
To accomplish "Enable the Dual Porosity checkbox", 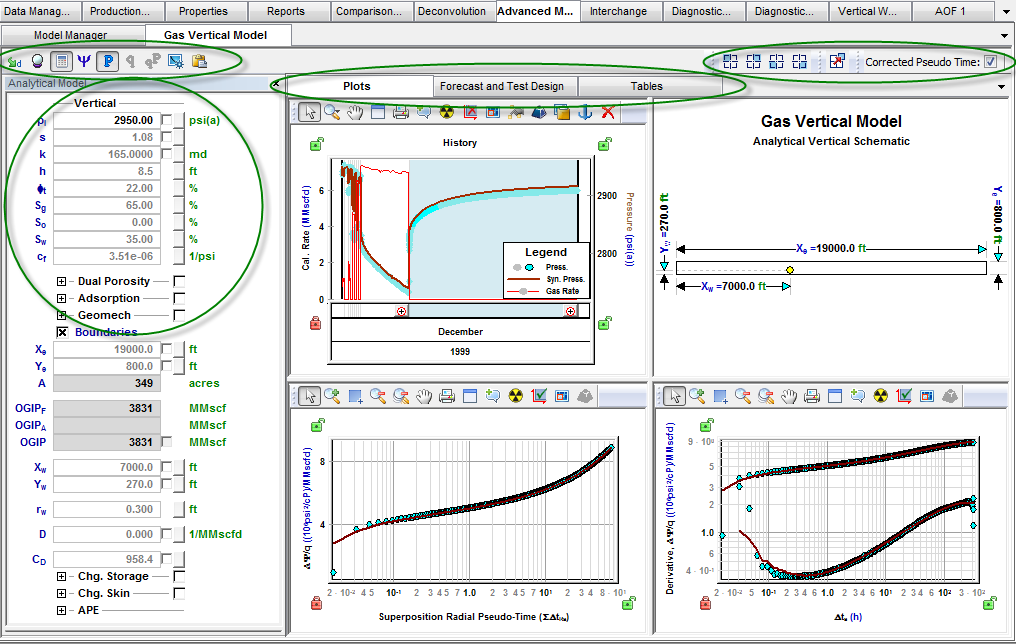I will [x=179, y=281].
